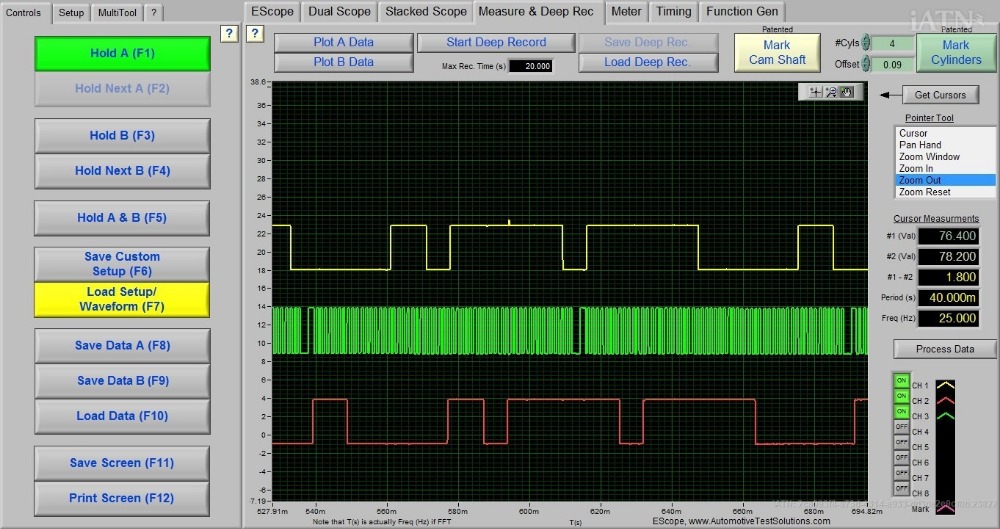
Task: Open the MultiTool tab
Action: coord(117,13)
